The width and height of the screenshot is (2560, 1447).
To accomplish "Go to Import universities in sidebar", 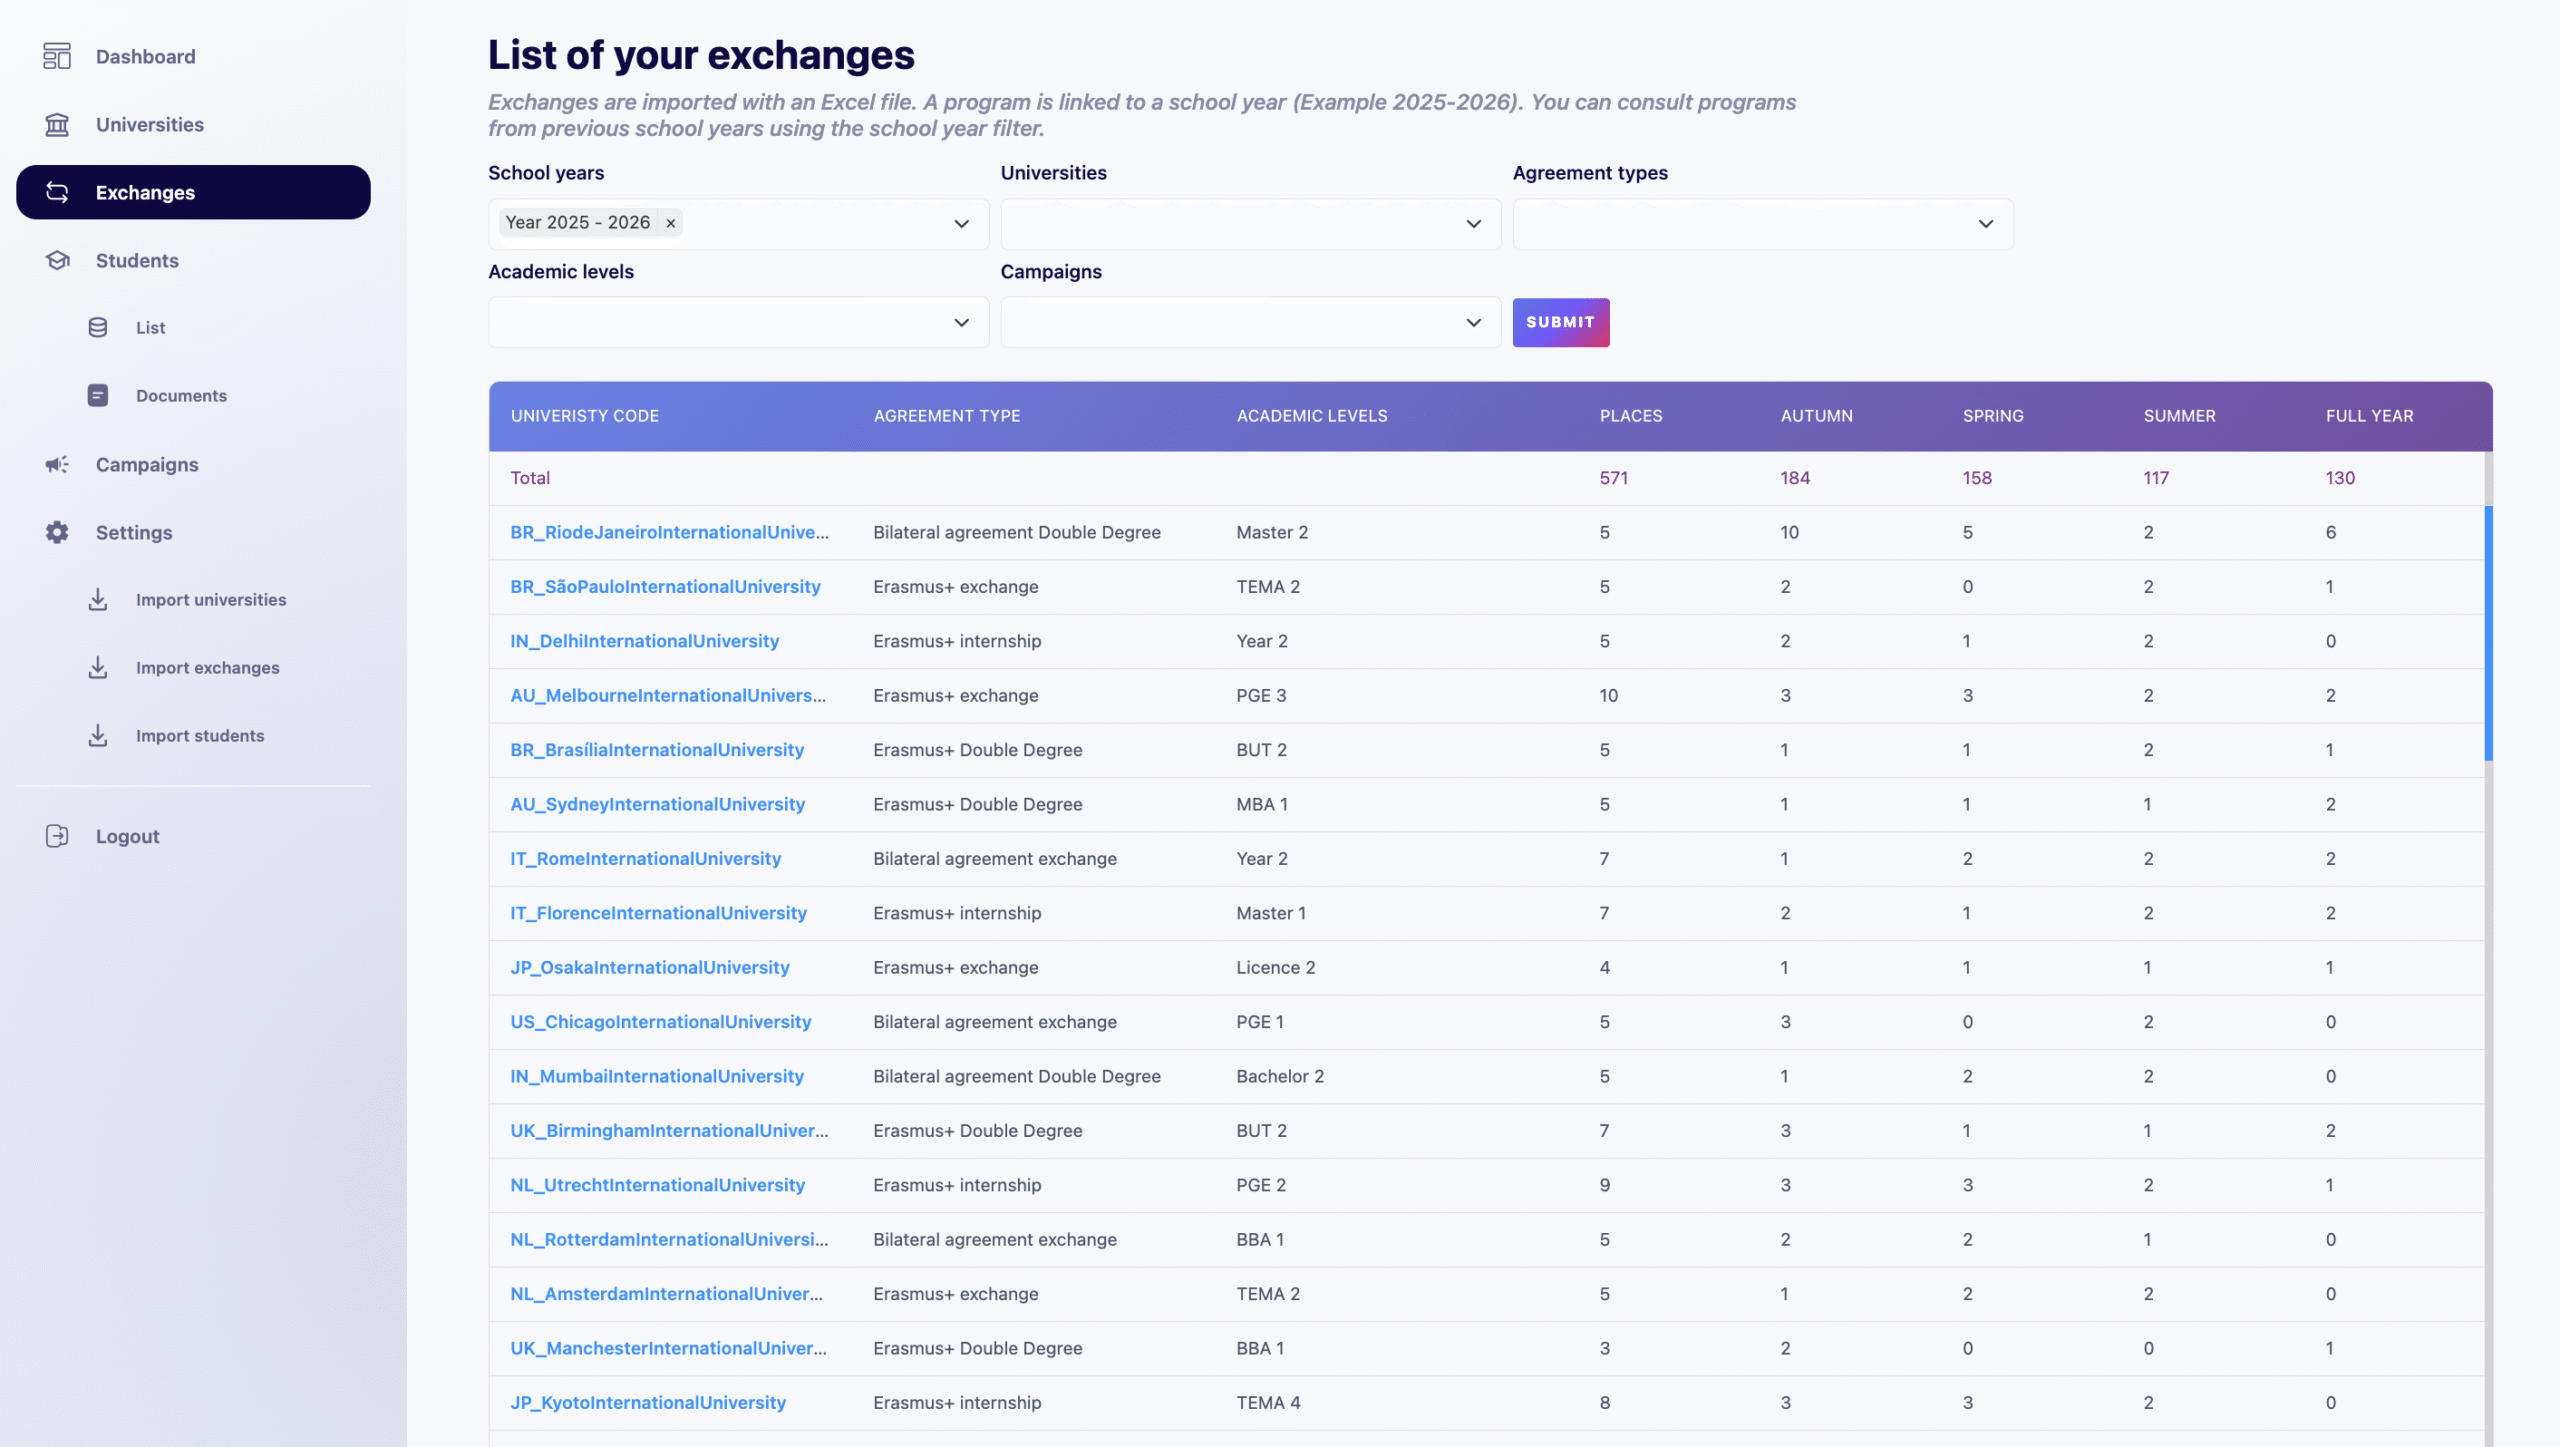I will [x=211, y=599].
